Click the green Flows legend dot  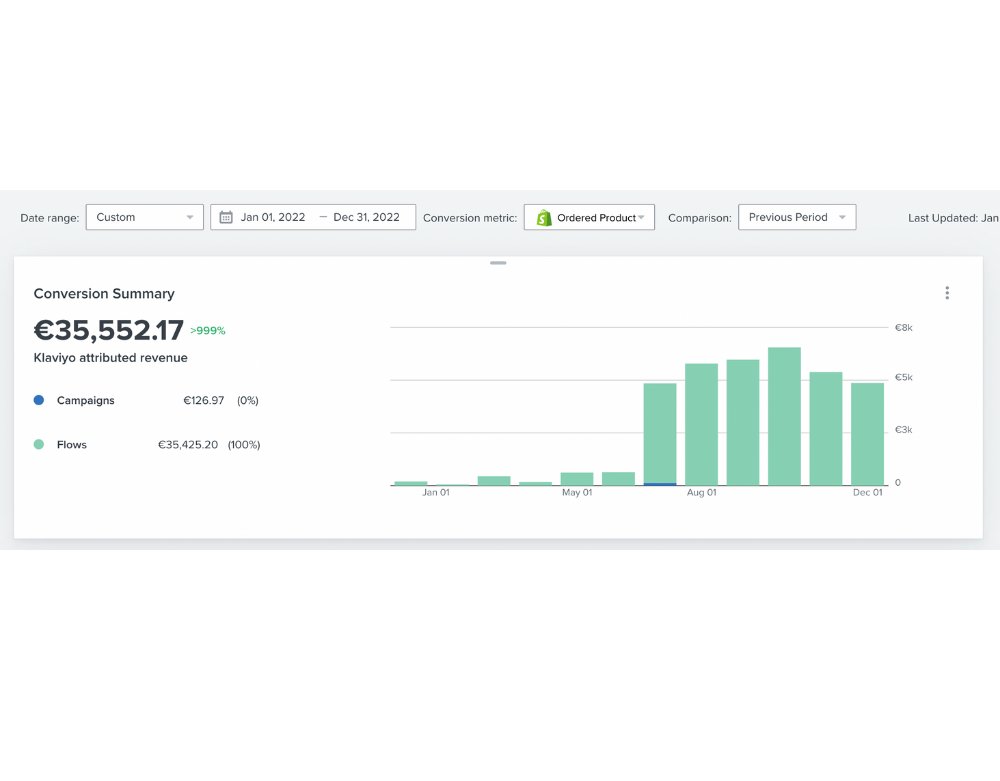tap(39, 444)
